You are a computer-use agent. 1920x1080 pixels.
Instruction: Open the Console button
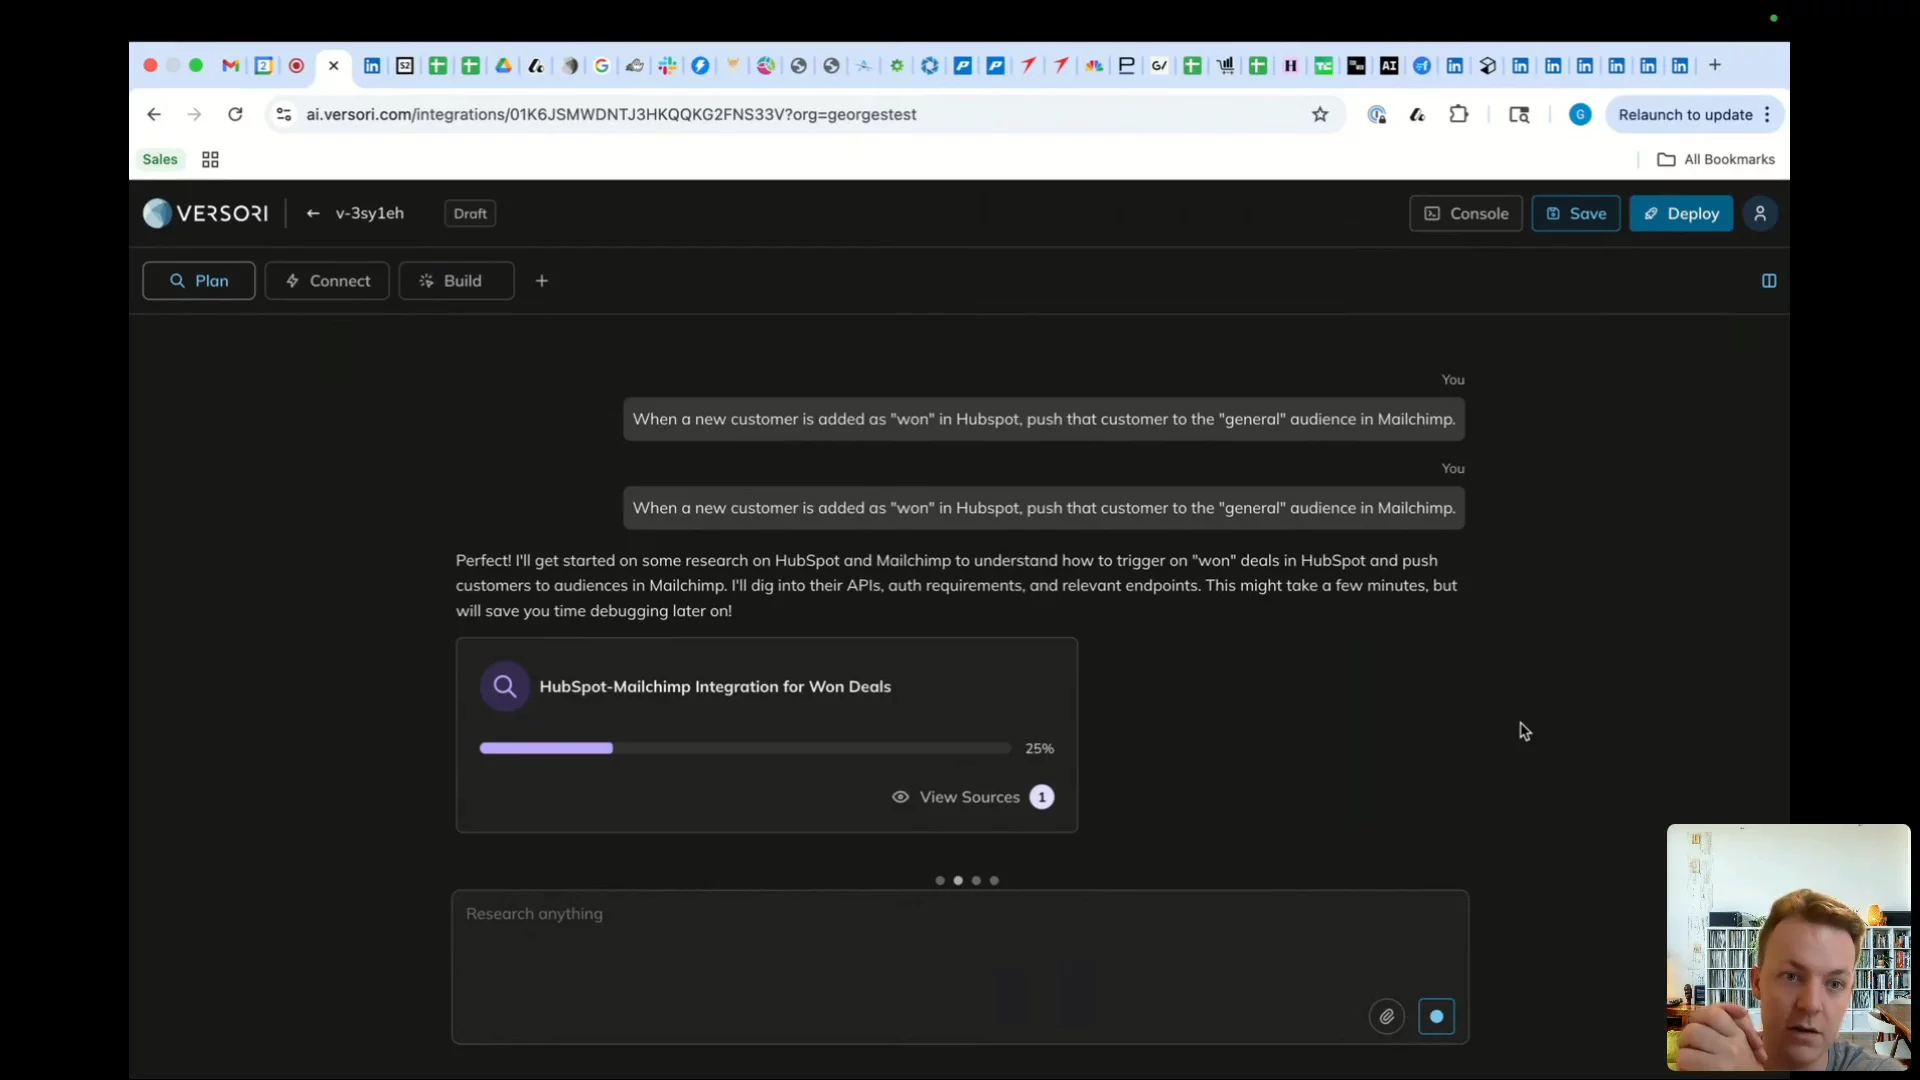pos(1465,214)
